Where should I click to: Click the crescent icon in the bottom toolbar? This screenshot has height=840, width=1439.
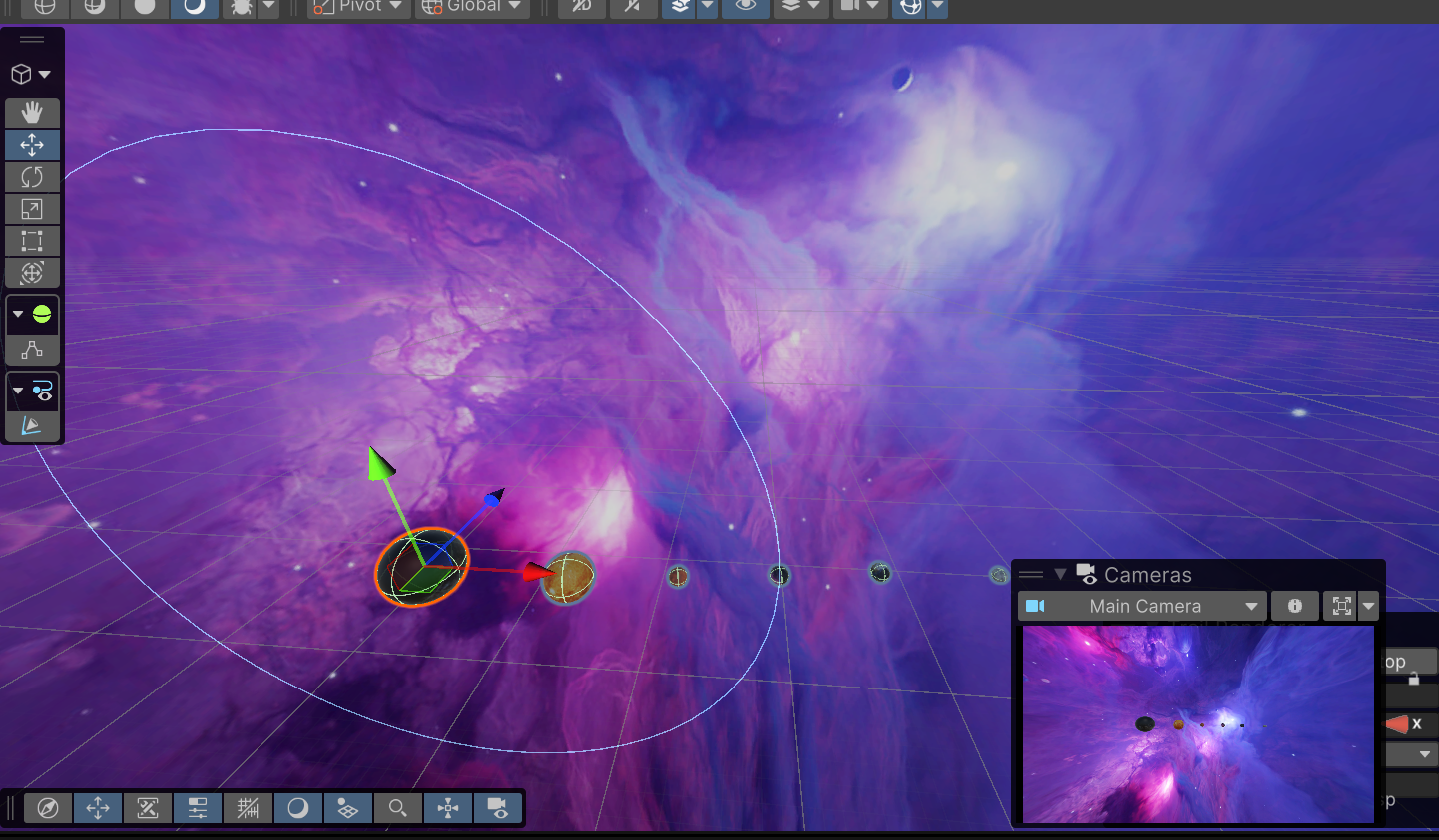pos(297,808)
